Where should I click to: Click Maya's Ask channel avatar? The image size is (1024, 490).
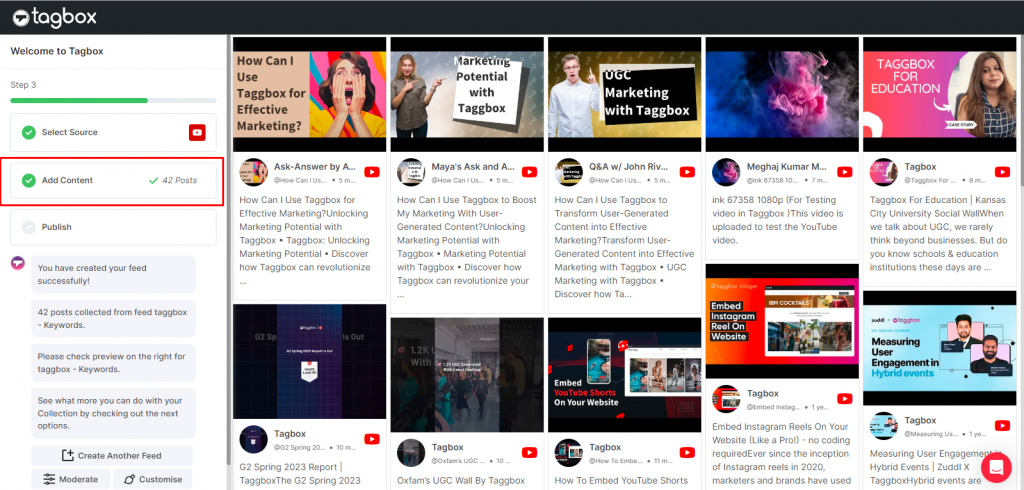[411, 172]
